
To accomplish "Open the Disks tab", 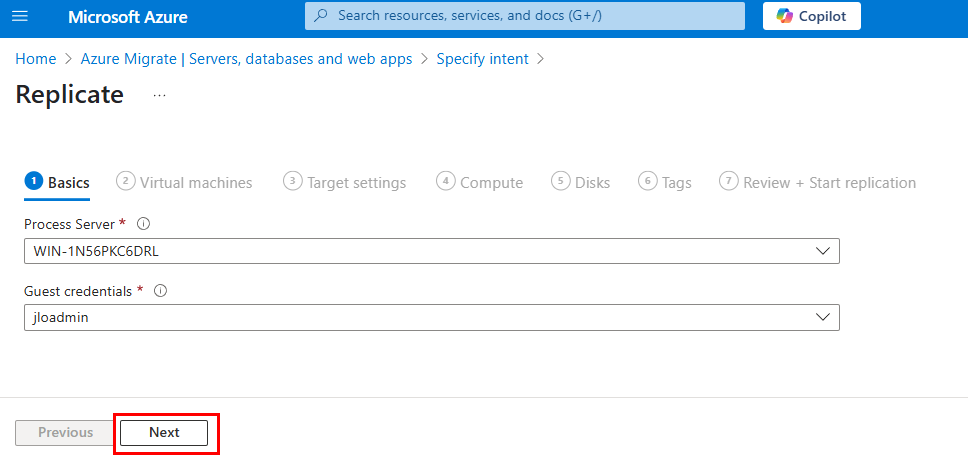I will 580,183.
